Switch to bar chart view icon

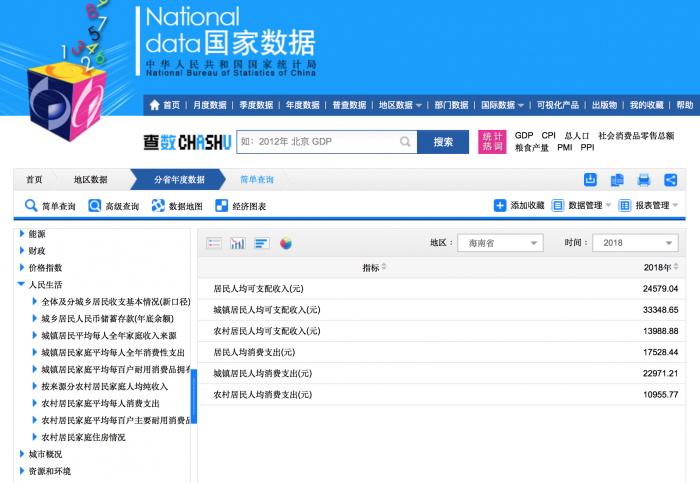[238, 243]
